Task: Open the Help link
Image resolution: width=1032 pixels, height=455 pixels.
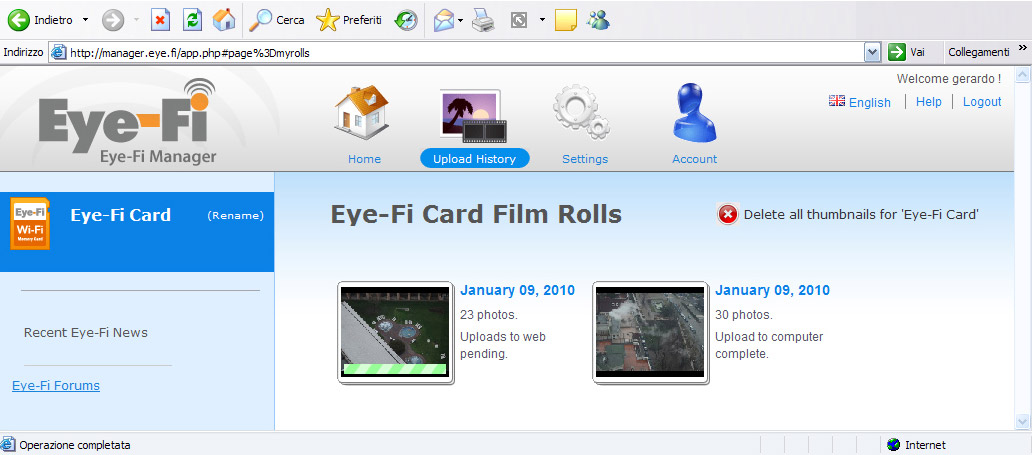Action: click(929, 101)
